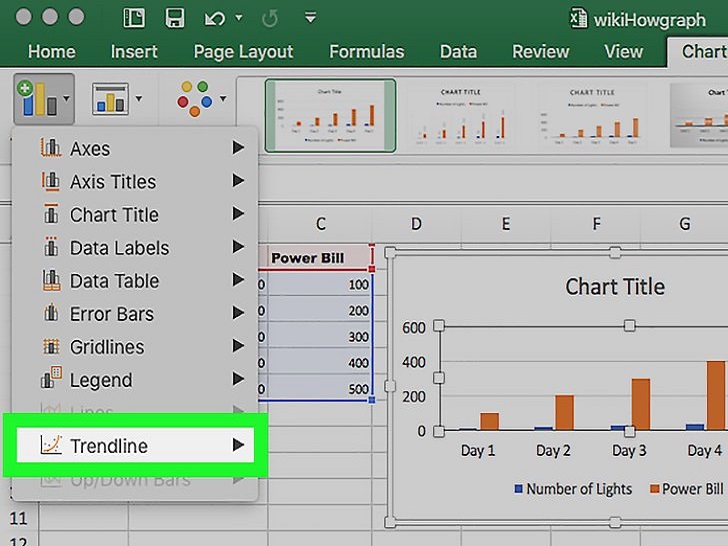The image size is (728, 546).
Task: Click the Axis Titles menu icon
Action: click(51, 181)
